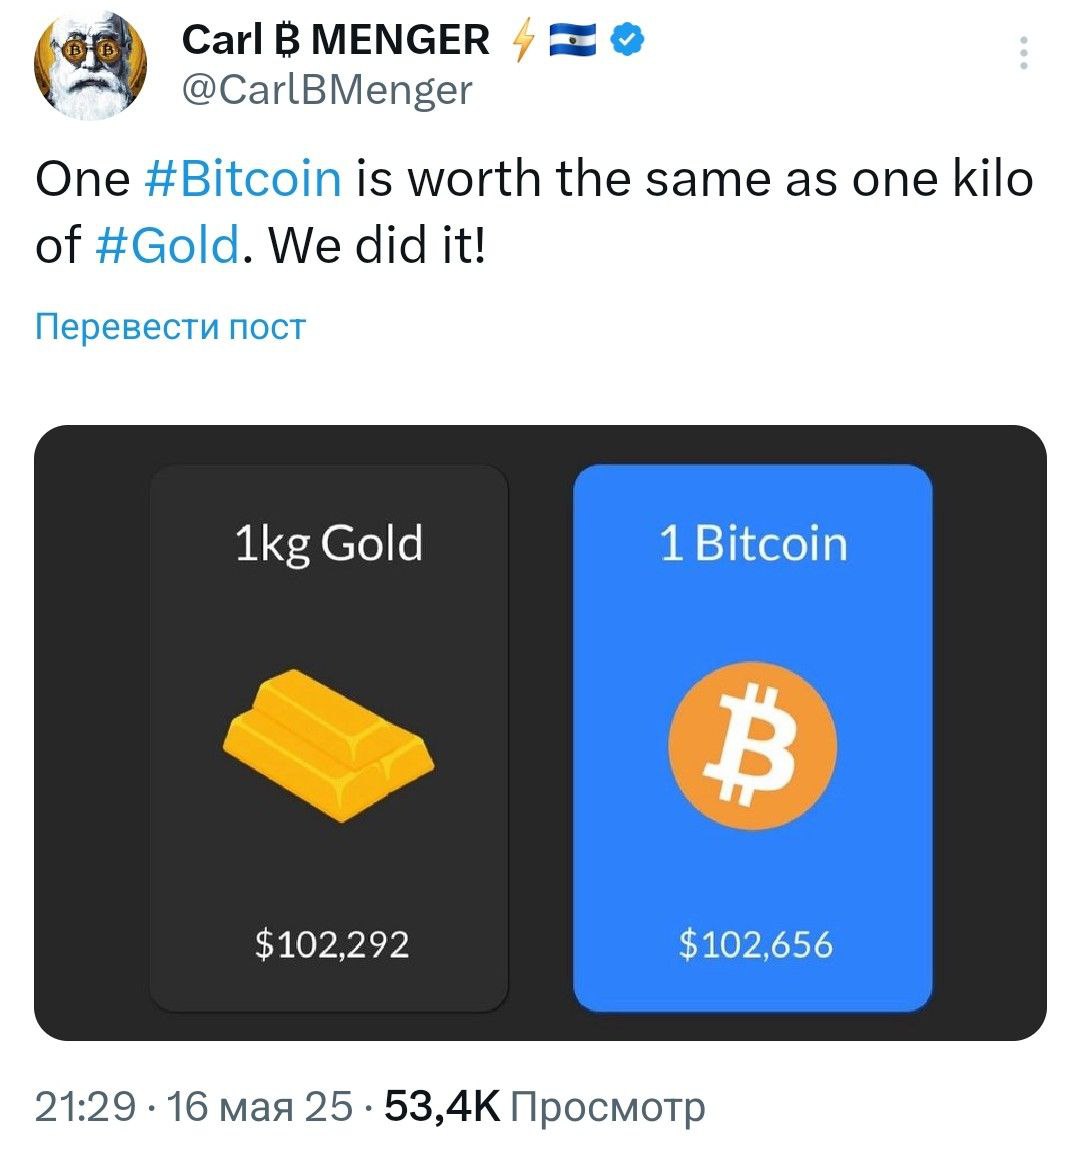Click the El Salvador flag emoji
This screenshot has width=1080, height=1158.
[x=573, y=40]
